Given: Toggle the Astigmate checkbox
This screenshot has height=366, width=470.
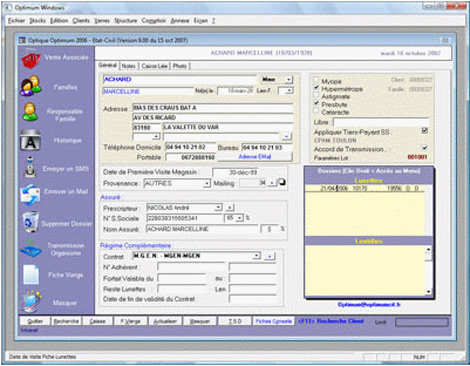Looking at the screenshot, I should tap(316, 96).
